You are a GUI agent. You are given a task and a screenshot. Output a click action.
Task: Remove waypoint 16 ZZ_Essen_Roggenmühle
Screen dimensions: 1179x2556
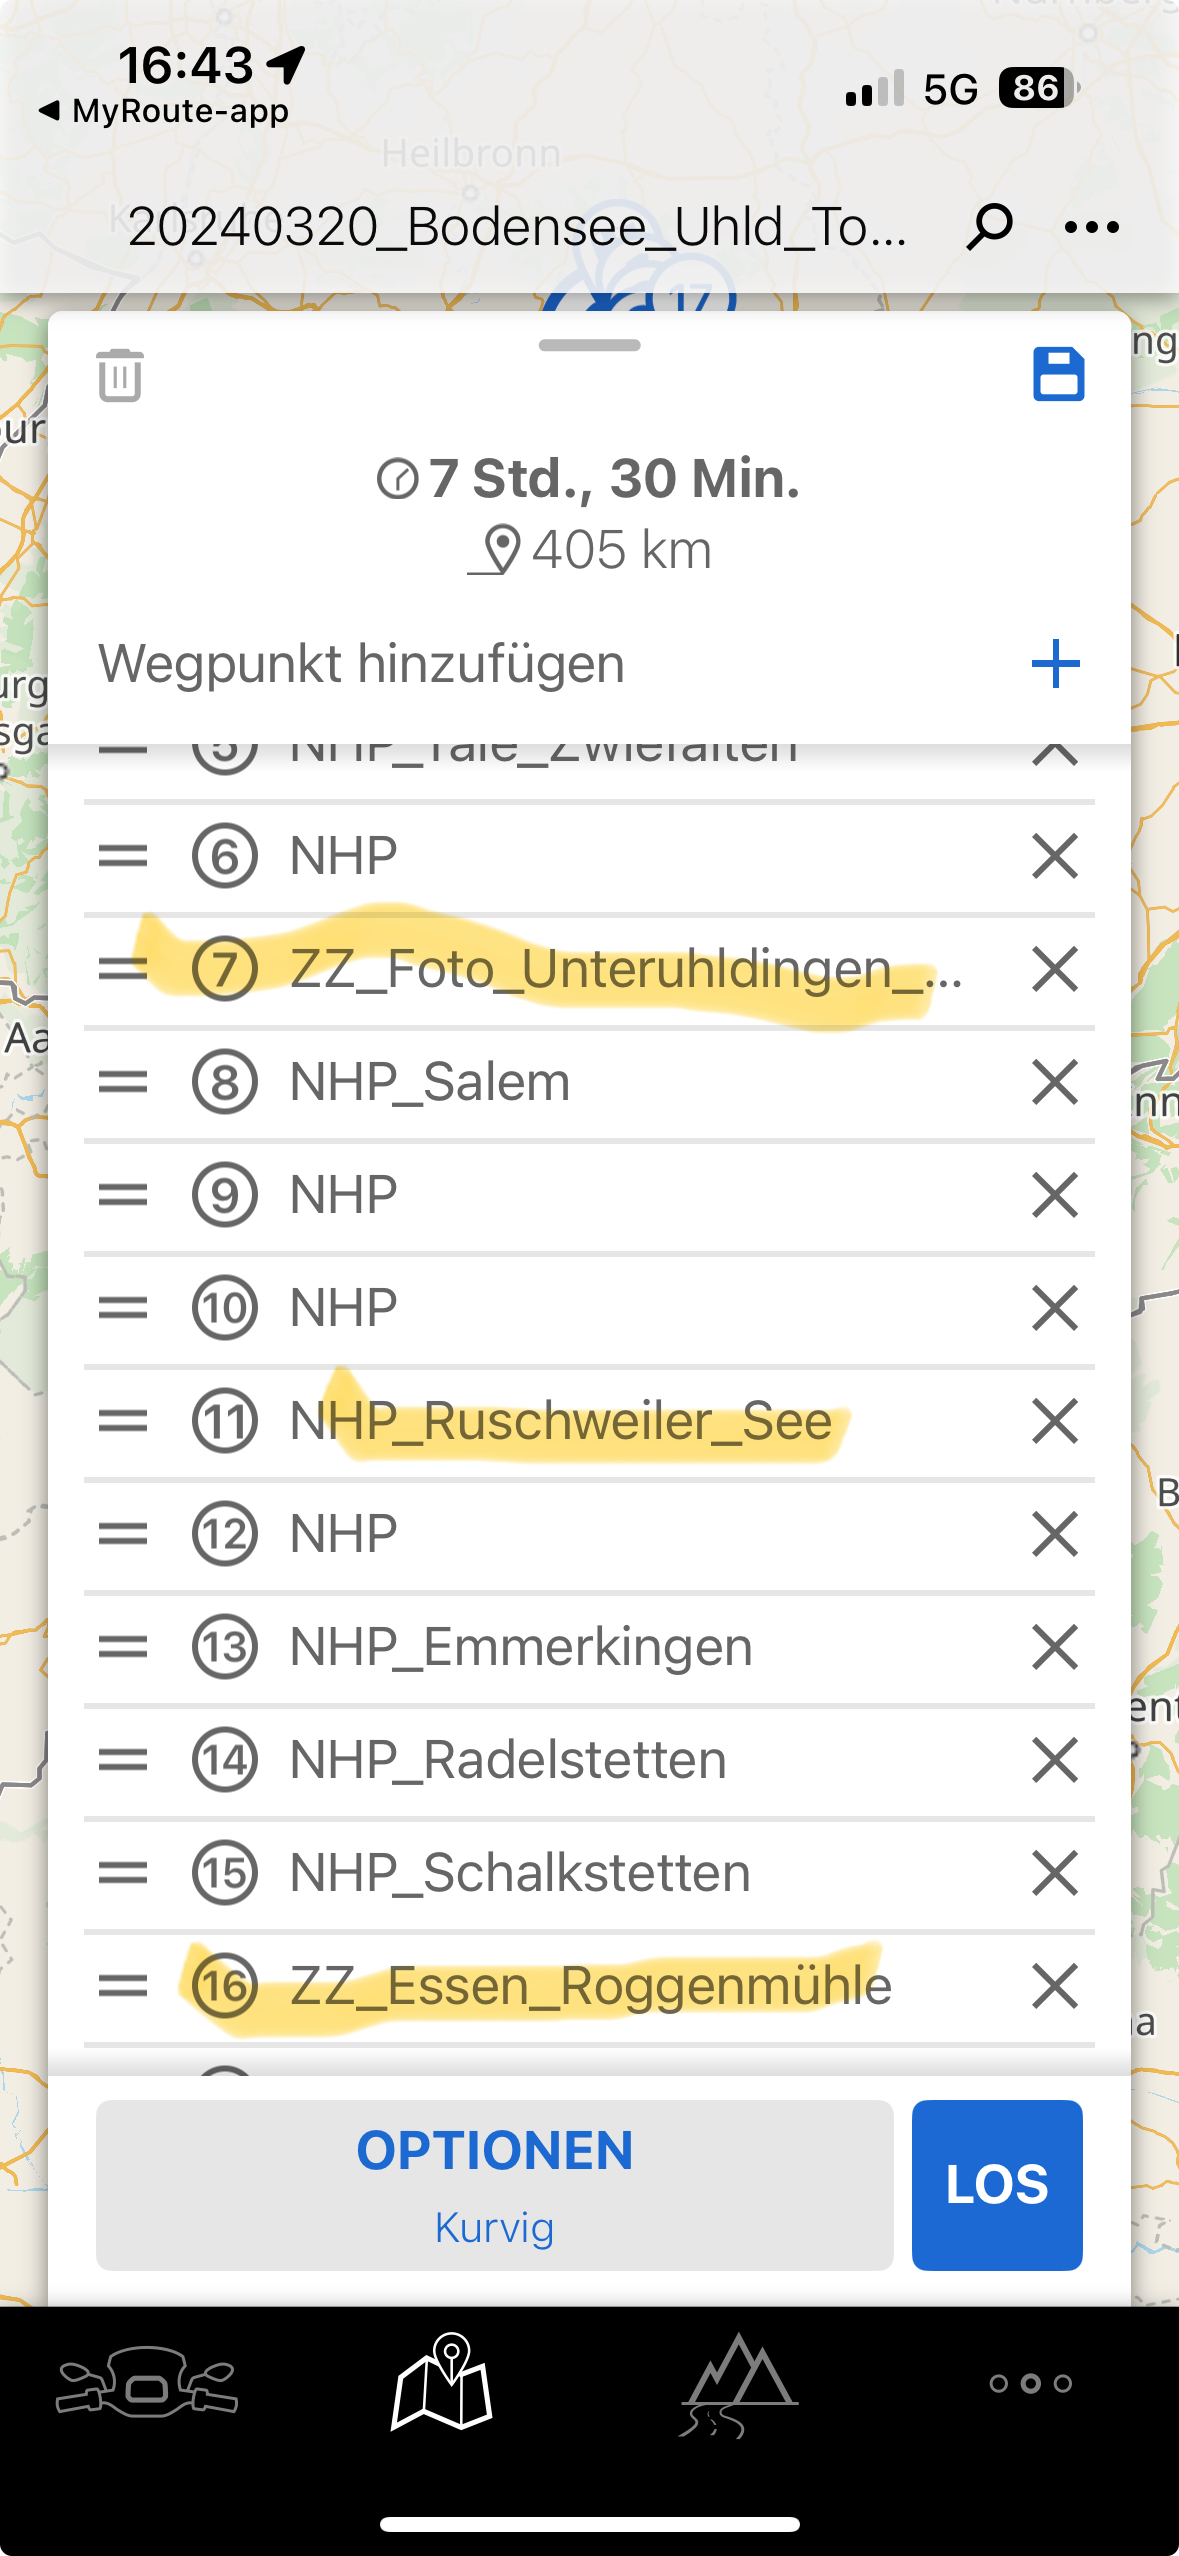pos(1055,1986)
